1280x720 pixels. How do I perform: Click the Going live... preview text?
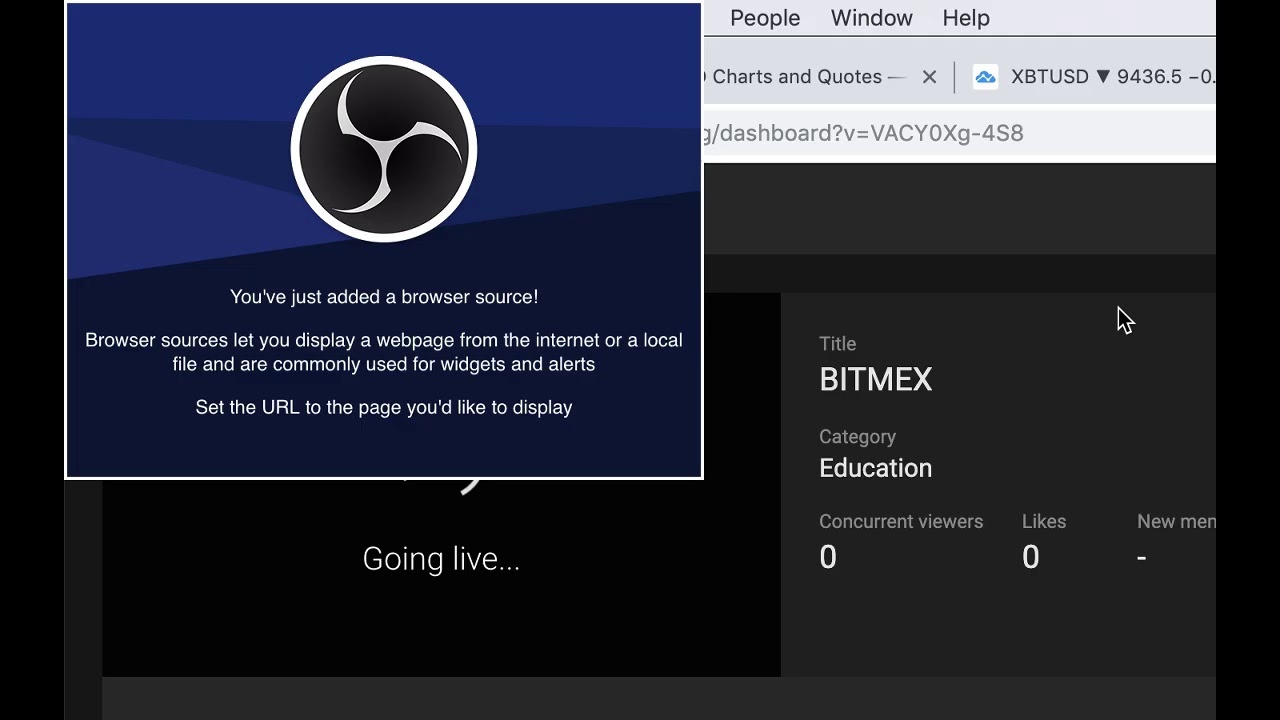tap(441, 559)
